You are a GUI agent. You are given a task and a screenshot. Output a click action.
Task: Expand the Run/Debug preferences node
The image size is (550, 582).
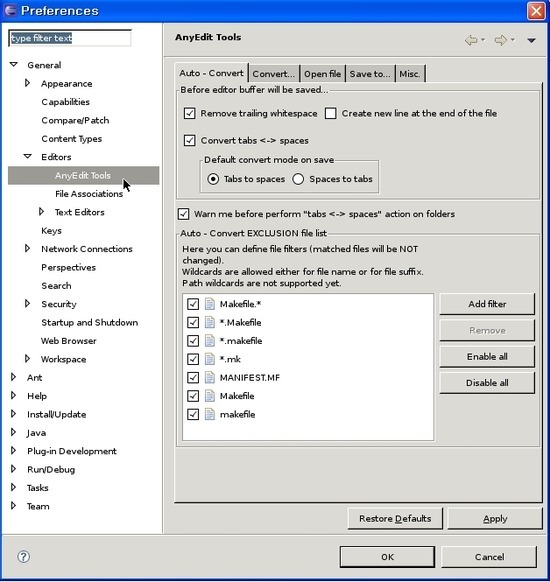pos(13,469)
